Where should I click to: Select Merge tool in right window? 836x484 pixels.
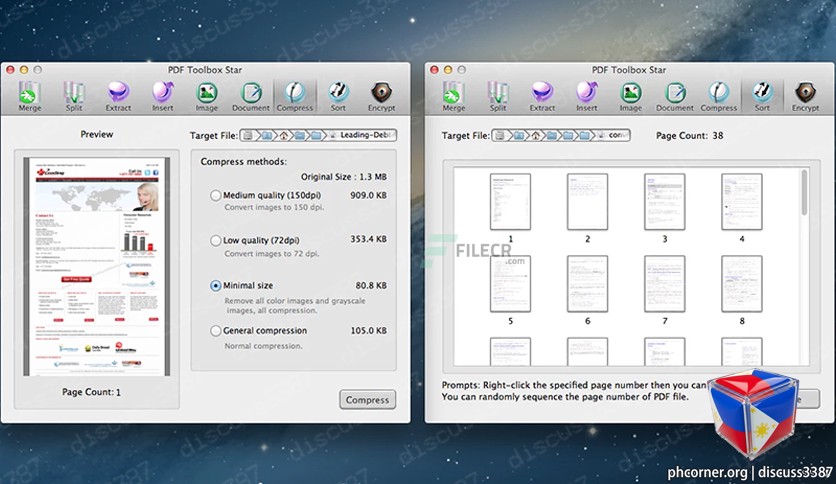point(453,96)
